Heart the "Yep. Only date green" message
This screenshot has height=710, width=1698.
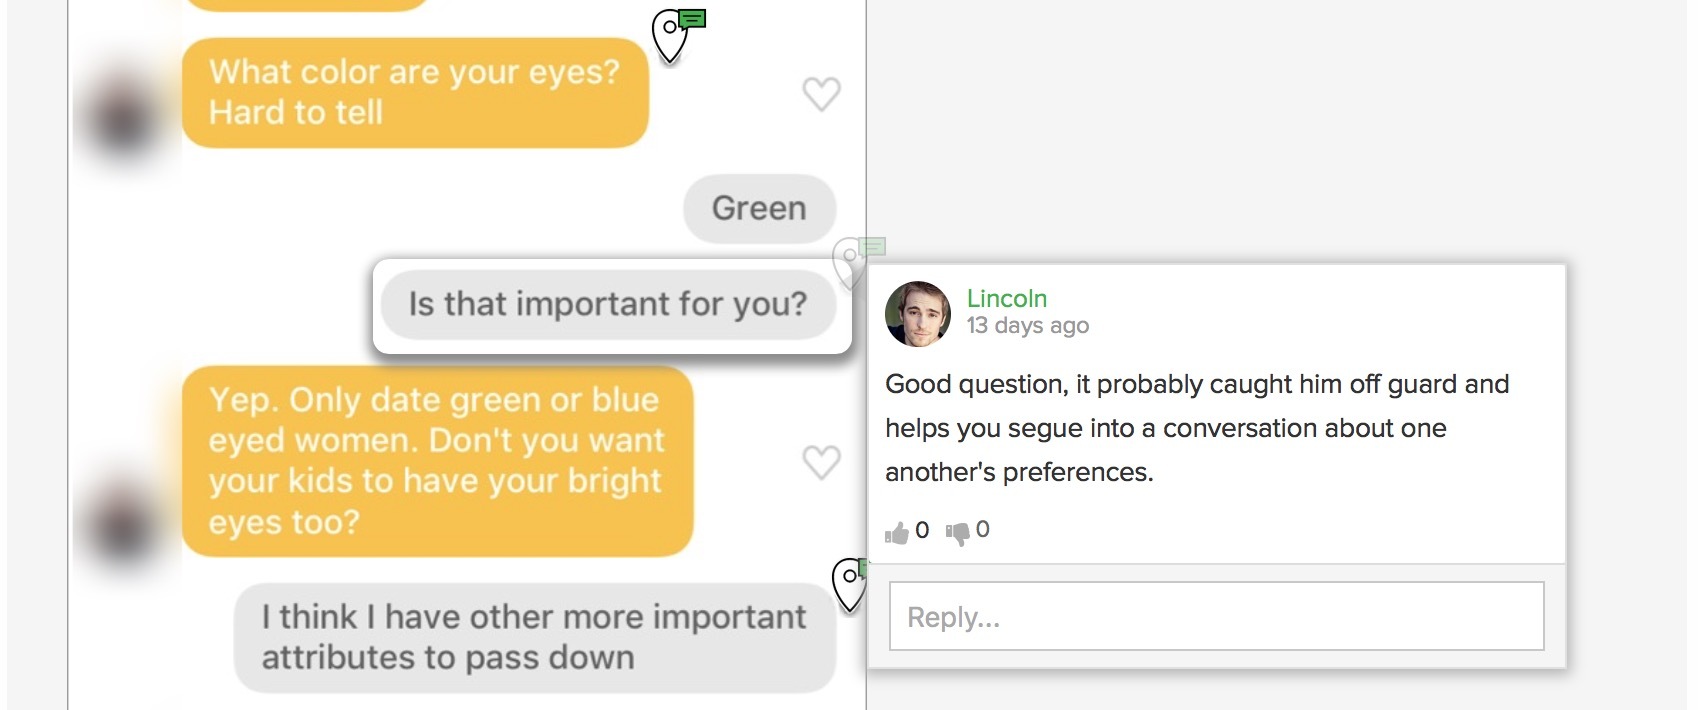[821, 462]
